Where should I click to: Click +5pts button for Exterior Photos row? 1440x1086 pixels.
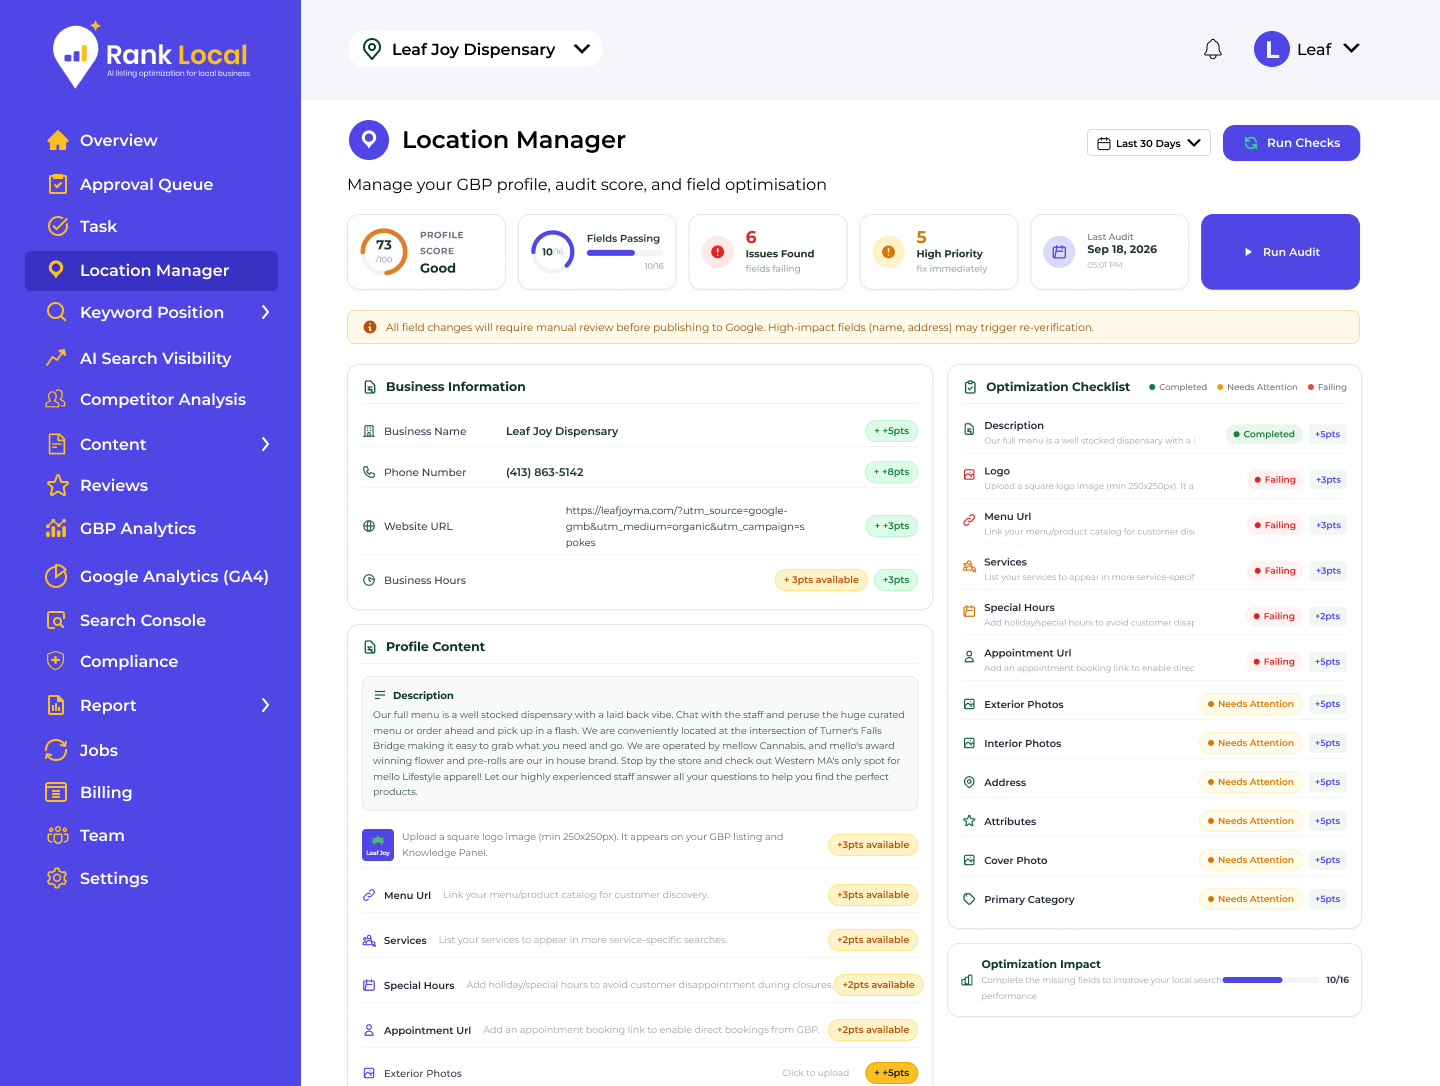click(x=891, y=1073)
